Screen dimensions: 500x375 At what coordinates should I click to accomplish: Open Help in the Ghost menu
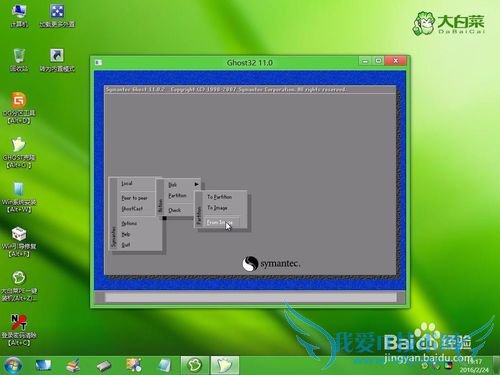126,234
